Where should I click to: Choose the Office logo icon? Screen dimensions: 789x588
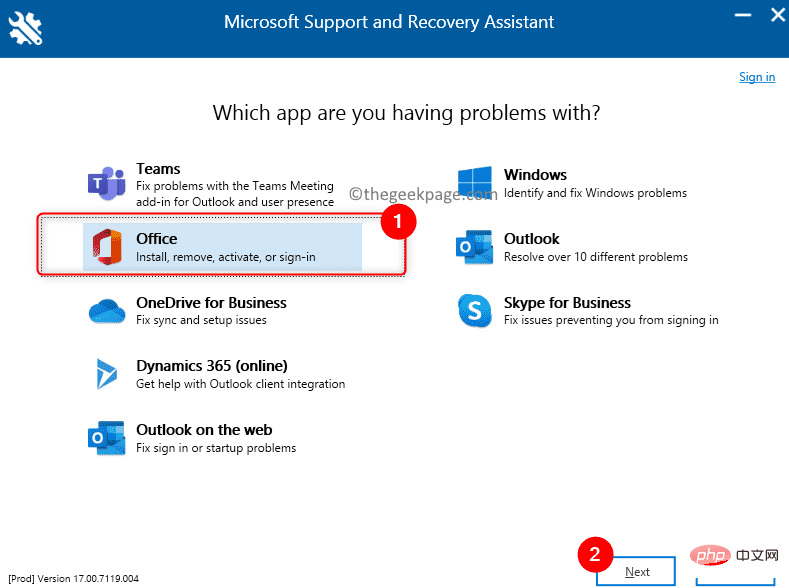[x=107, y=246]
